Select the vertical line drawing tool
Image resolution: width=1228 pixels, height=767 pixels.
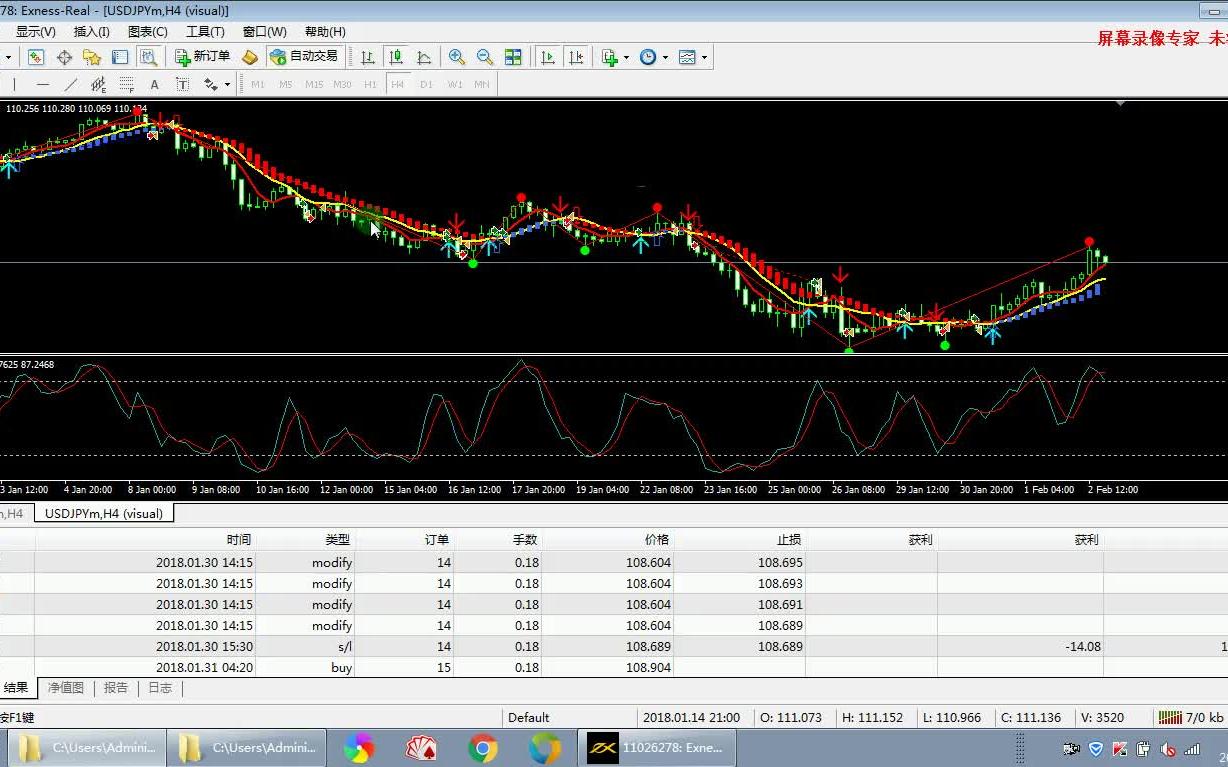pos(14,84)
